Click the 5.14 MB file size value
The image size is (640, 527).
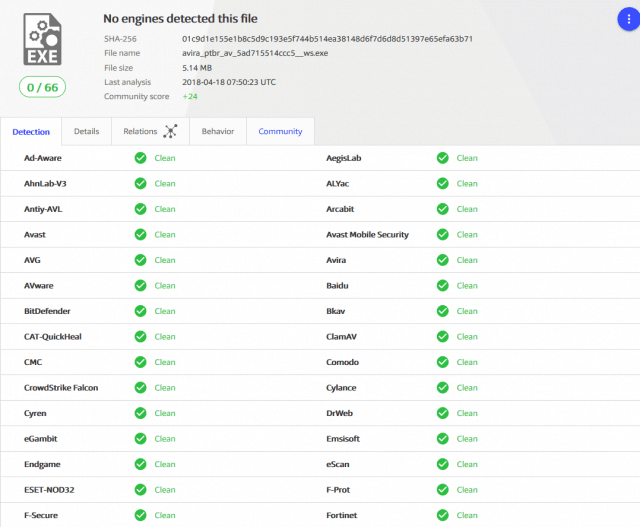point(197,68)
